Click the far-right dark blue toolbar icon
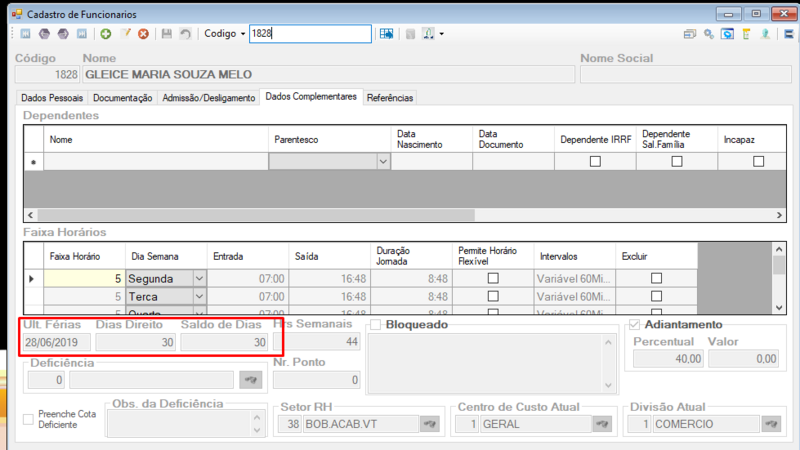 [x=789, y=34]
